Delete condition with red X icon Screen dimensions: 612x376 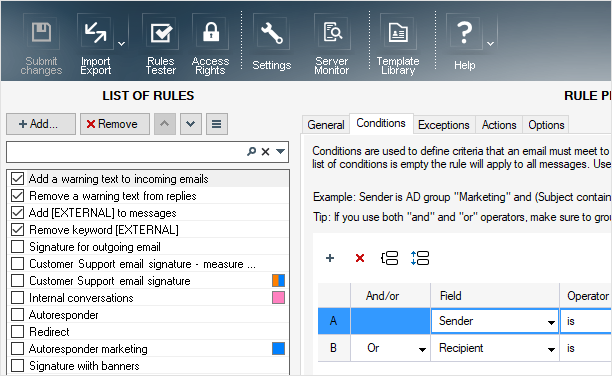pyautogui.click(x=360, y=258)
